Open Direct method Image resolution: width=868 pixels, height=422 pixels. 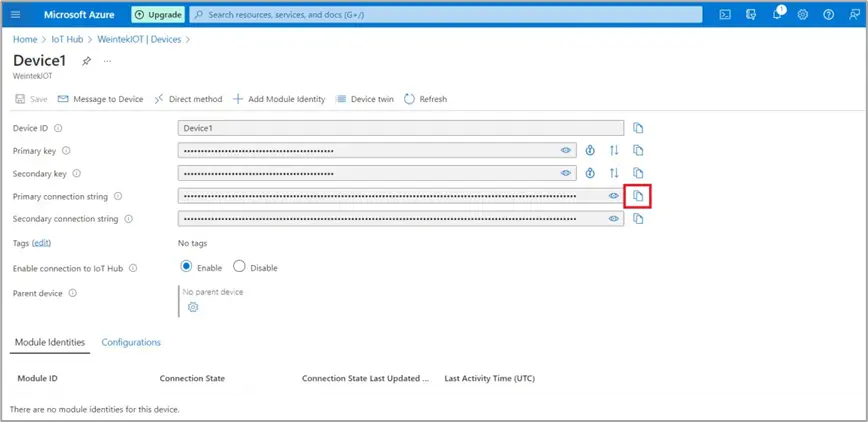(188, 99)
